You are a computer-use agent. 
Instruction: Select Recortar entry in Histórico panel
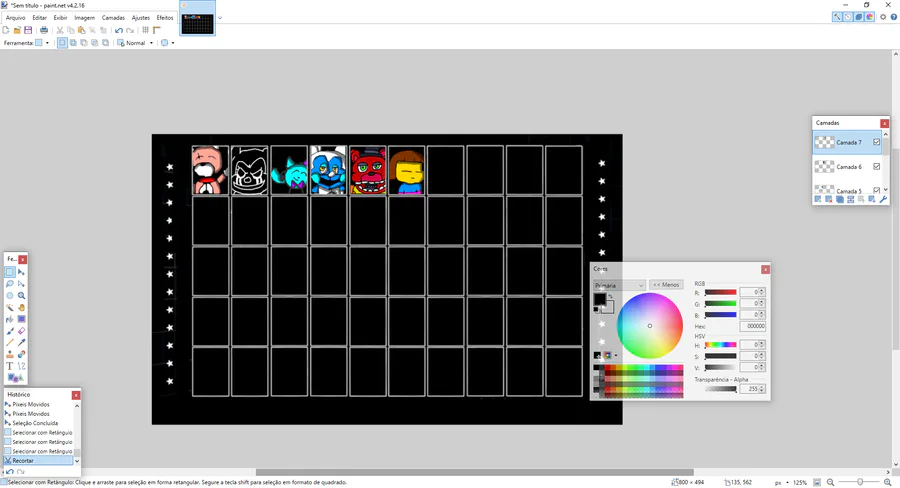point(38,460)
